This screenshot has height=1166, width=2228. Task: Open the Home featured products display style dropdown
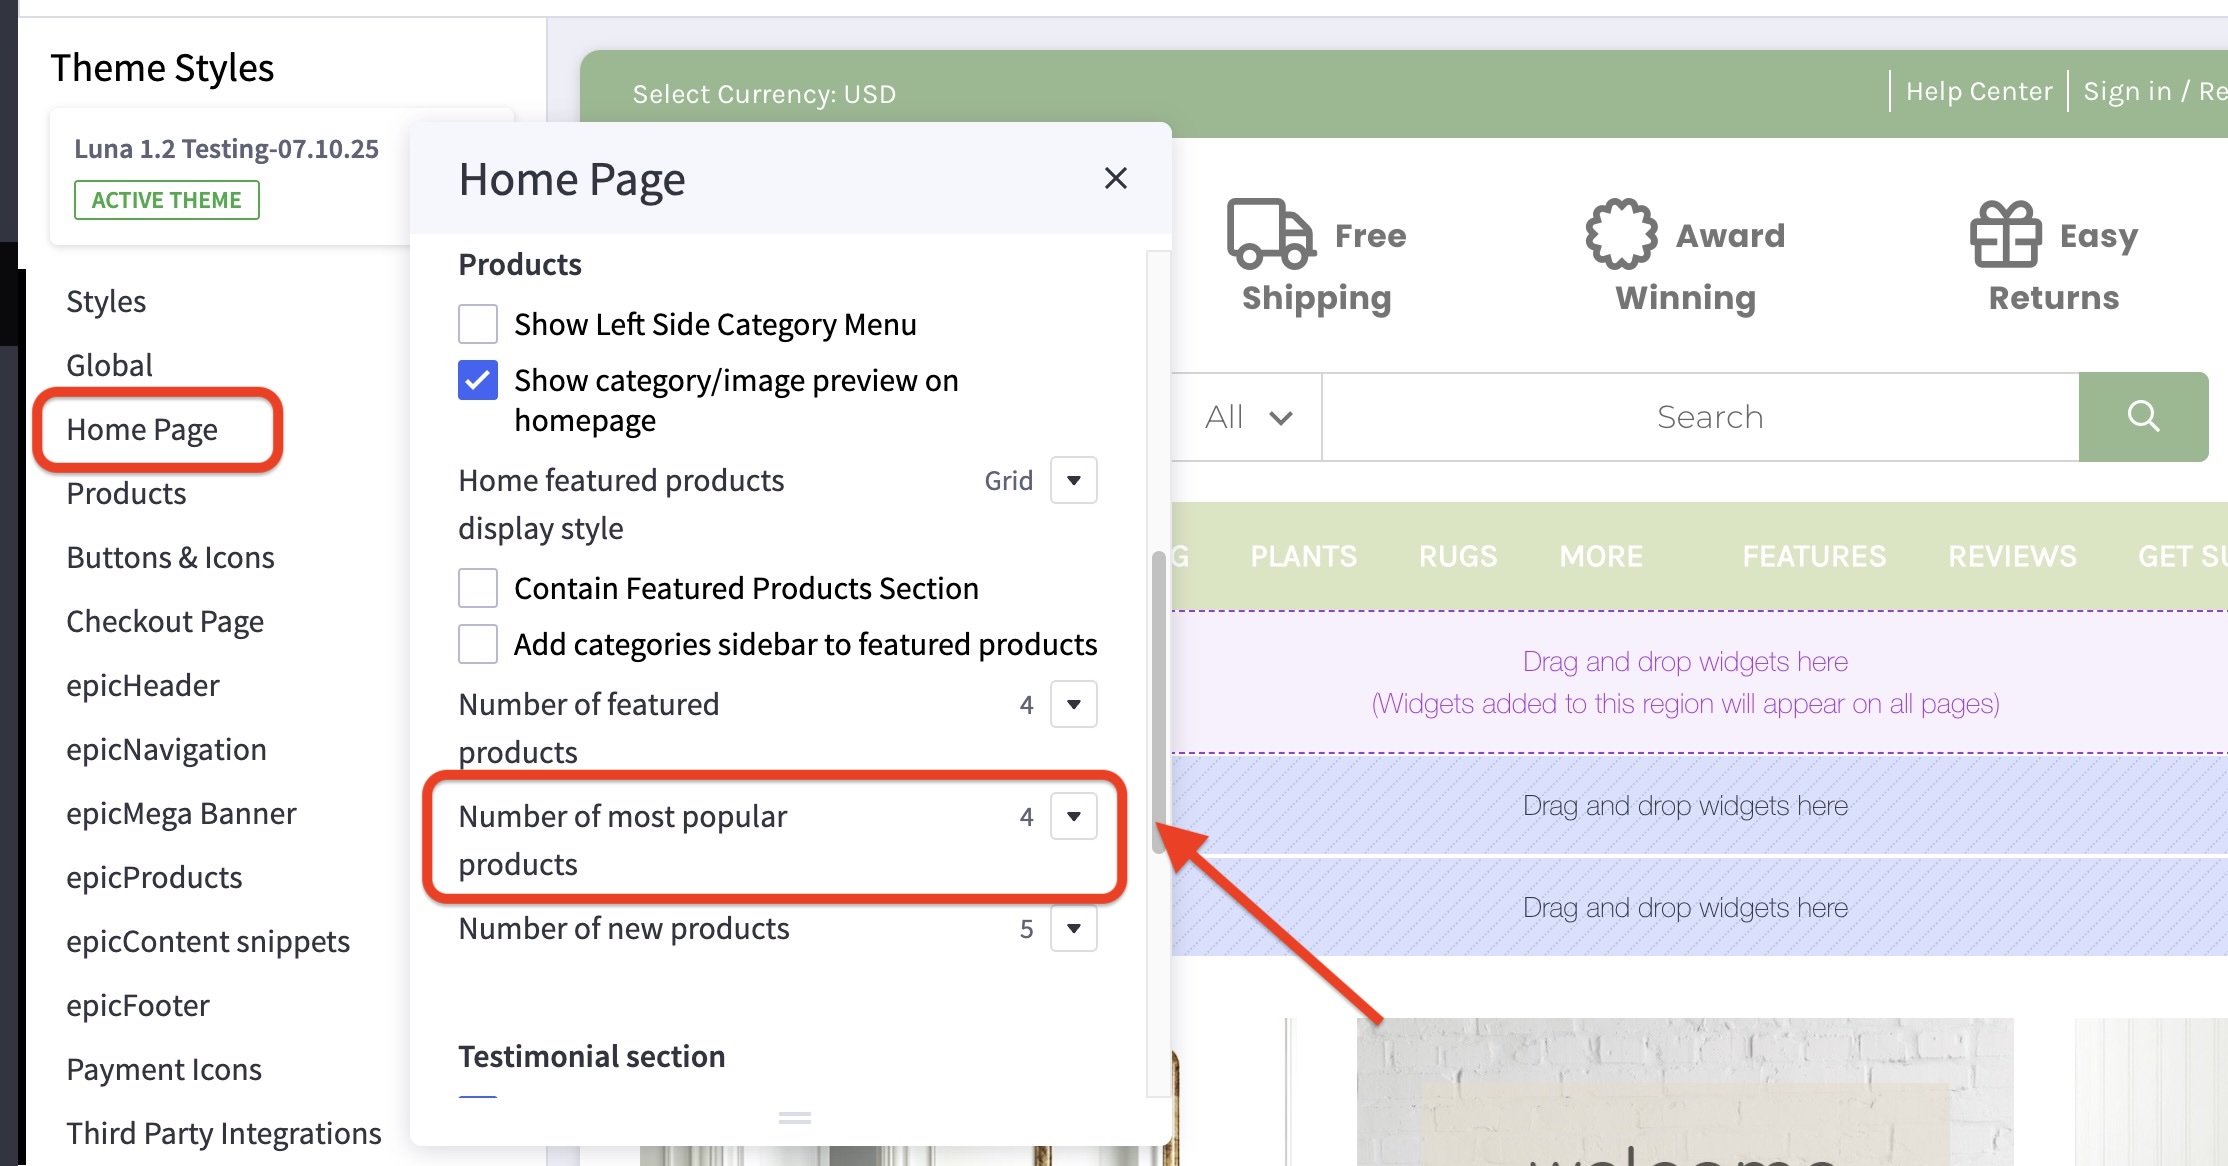1072,480
